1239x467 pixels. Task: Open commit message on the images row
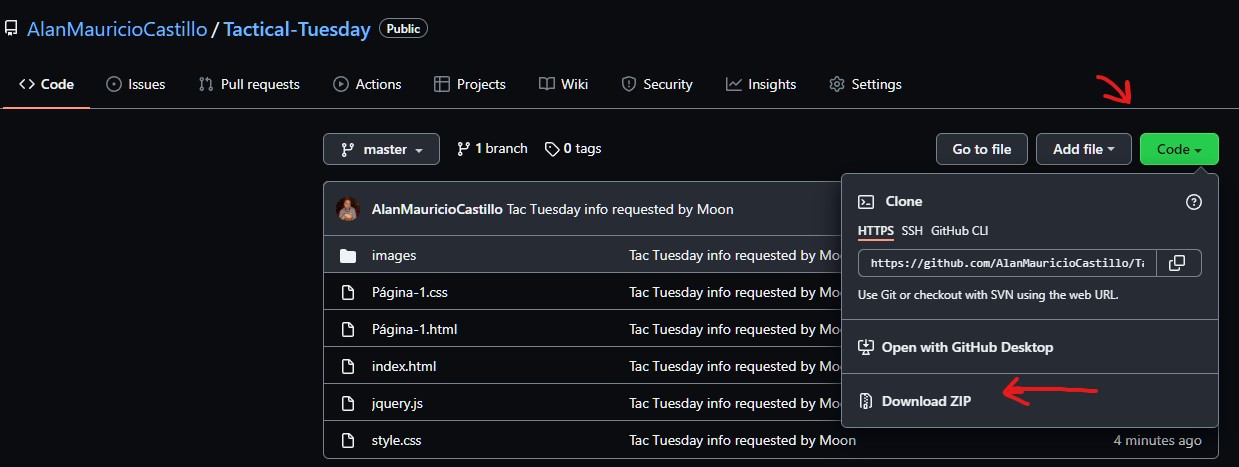point(735,255)
